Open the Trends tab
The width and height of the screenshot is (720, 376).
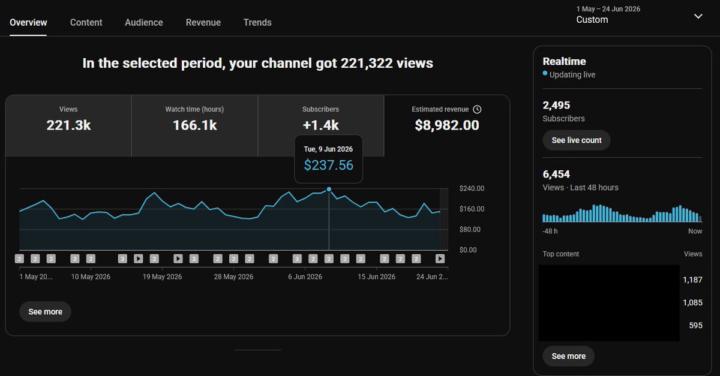pyautogui.click(x=257, y=22)
